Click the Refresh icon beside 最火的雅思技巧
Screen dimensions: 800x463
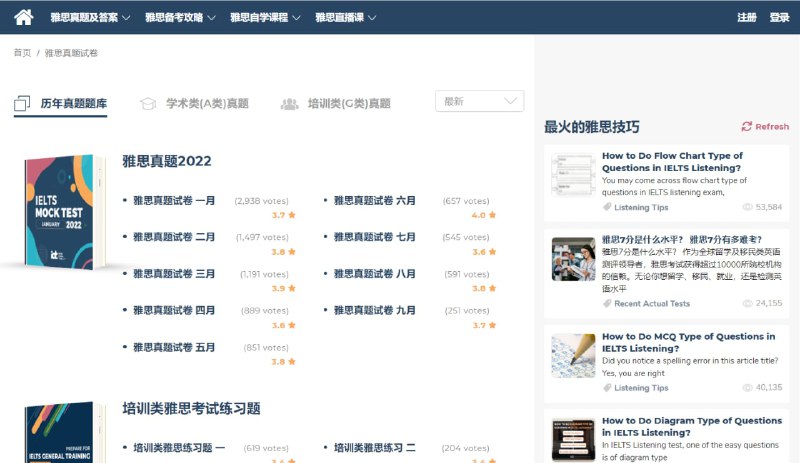pyautogui.click(x=746, y=127)
